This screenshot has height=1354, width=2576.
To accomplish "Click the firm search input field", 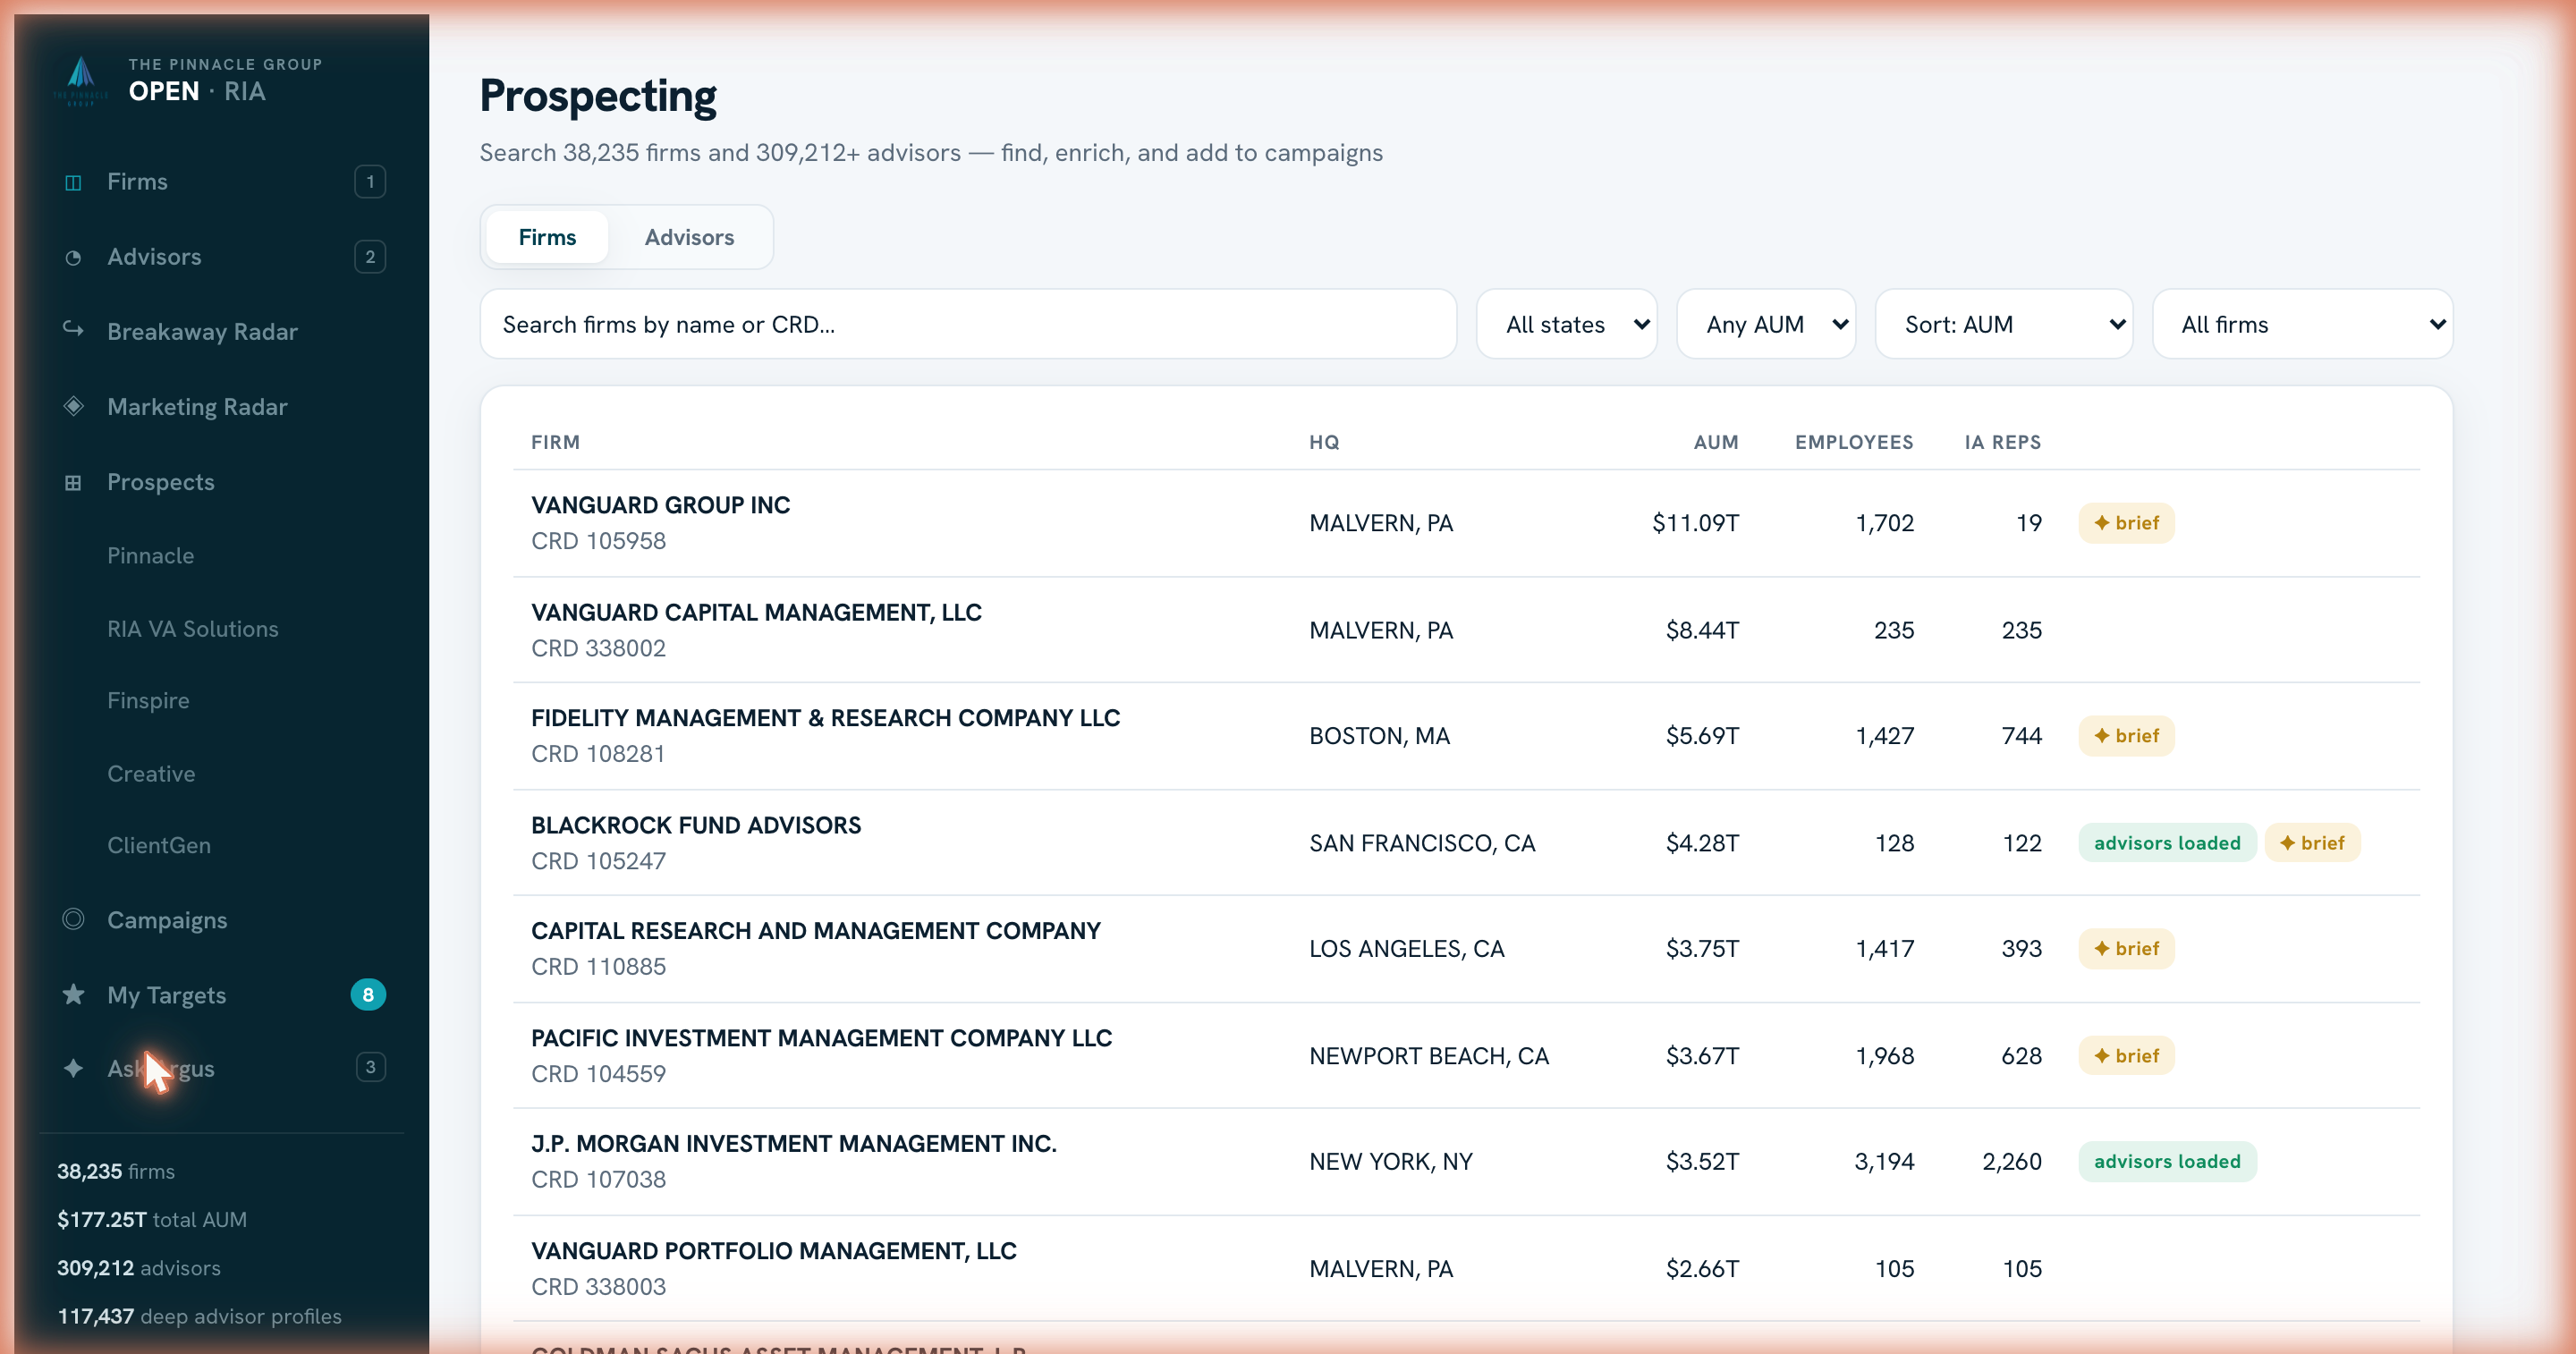I will [968, 324].
